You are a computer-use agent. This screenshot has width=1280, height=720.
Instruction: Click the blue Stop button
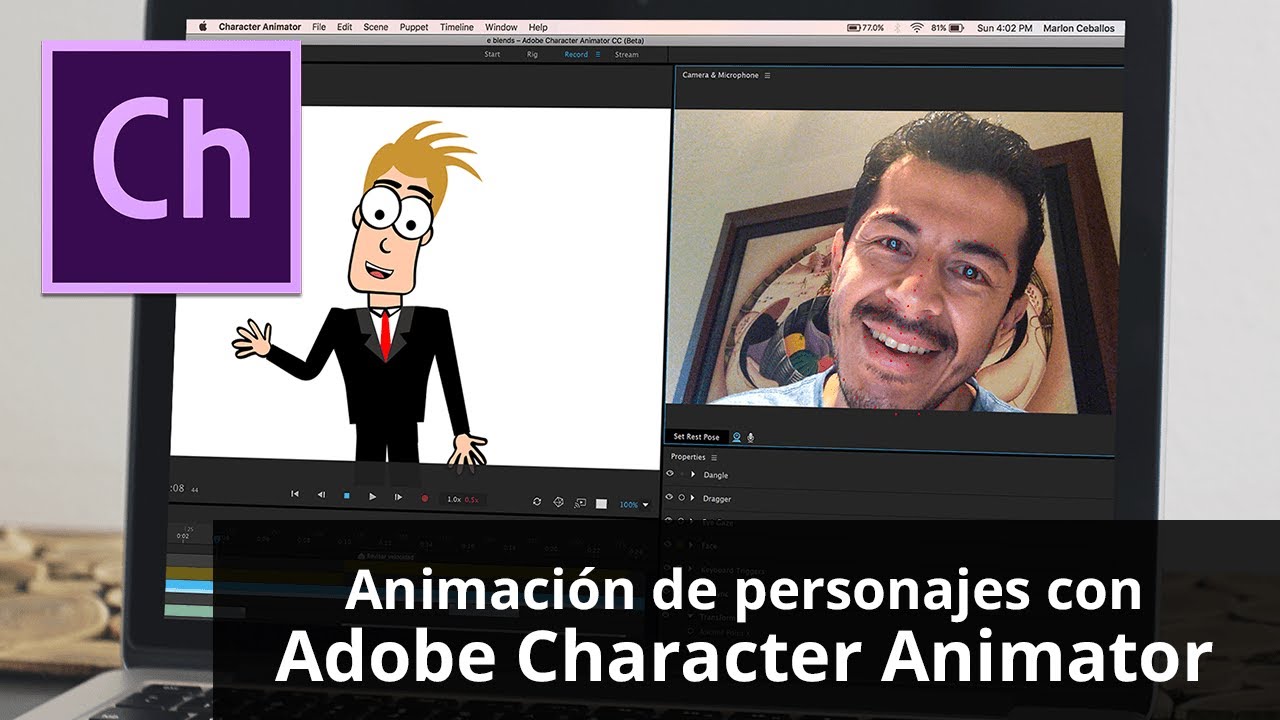347,496
